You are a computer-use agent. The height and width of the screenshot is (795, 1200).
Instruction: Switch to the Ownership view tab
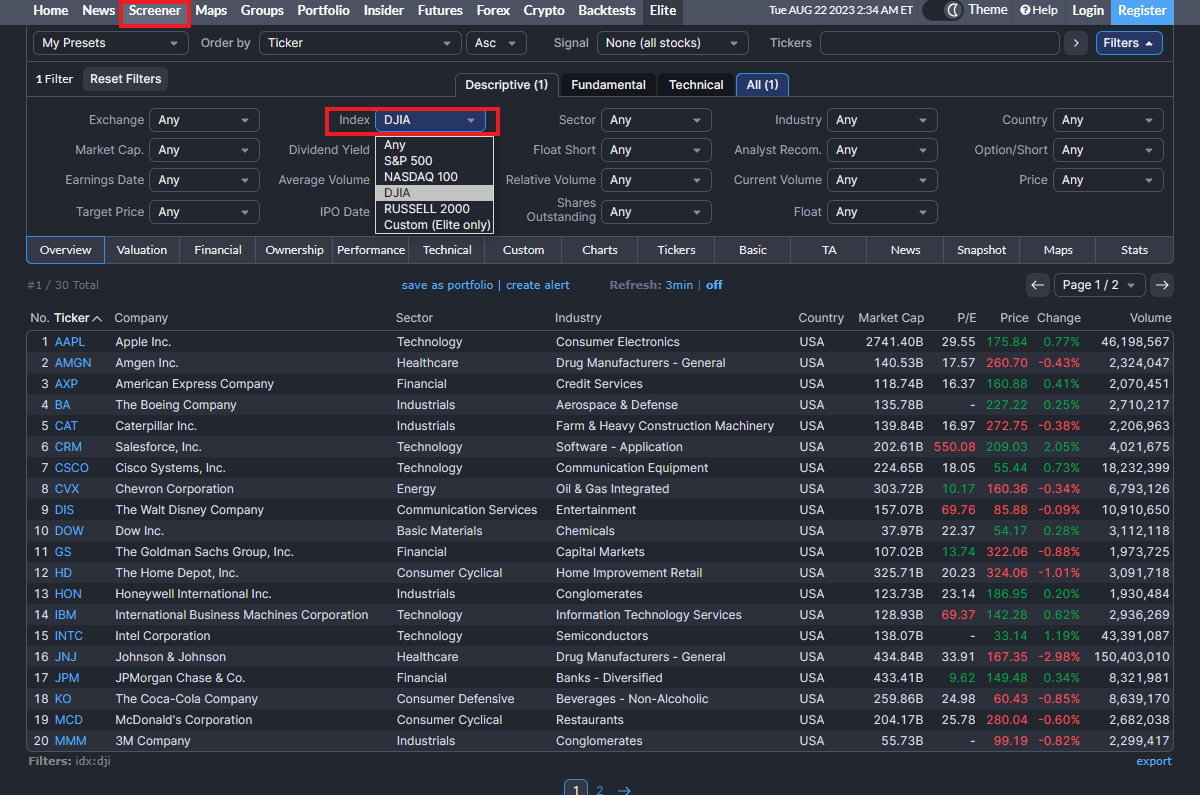click(x=294, y=250)
